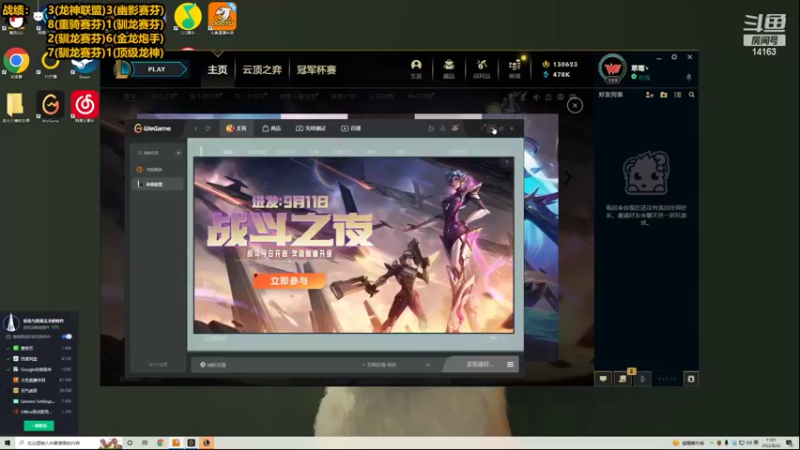Click the green one-key optimize button
This screenshot has height=450, width=800.
pos(39,426)
